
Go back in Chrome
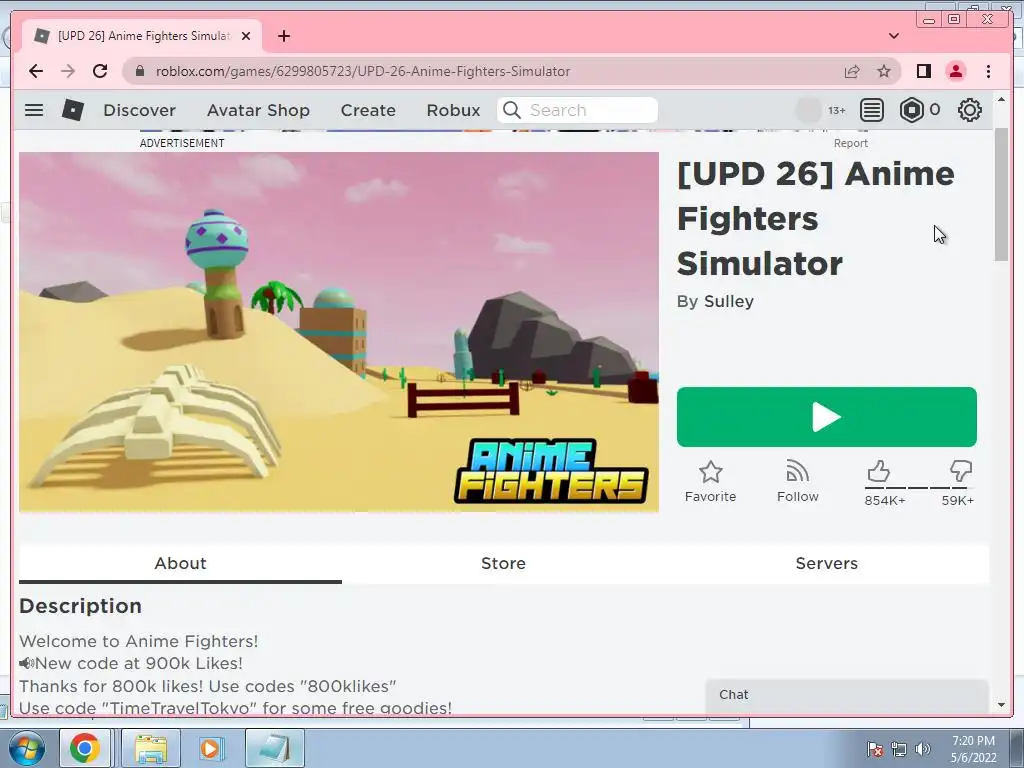pyautogui.click(x=36, y=71)
